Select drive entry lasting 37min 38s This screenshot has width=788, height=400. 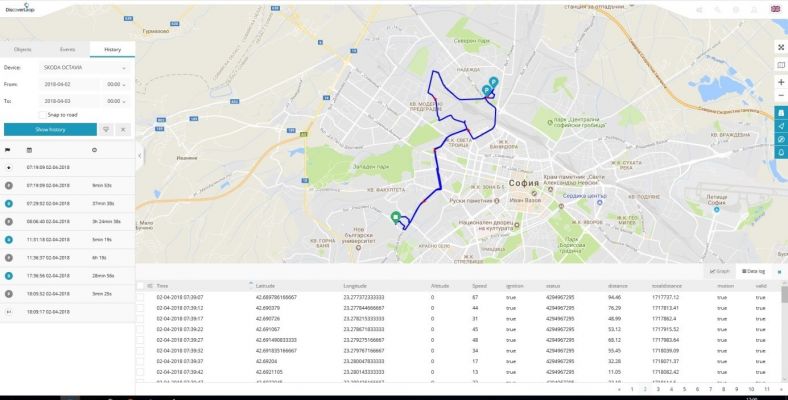pyautogui.click(x=67, y=204)
